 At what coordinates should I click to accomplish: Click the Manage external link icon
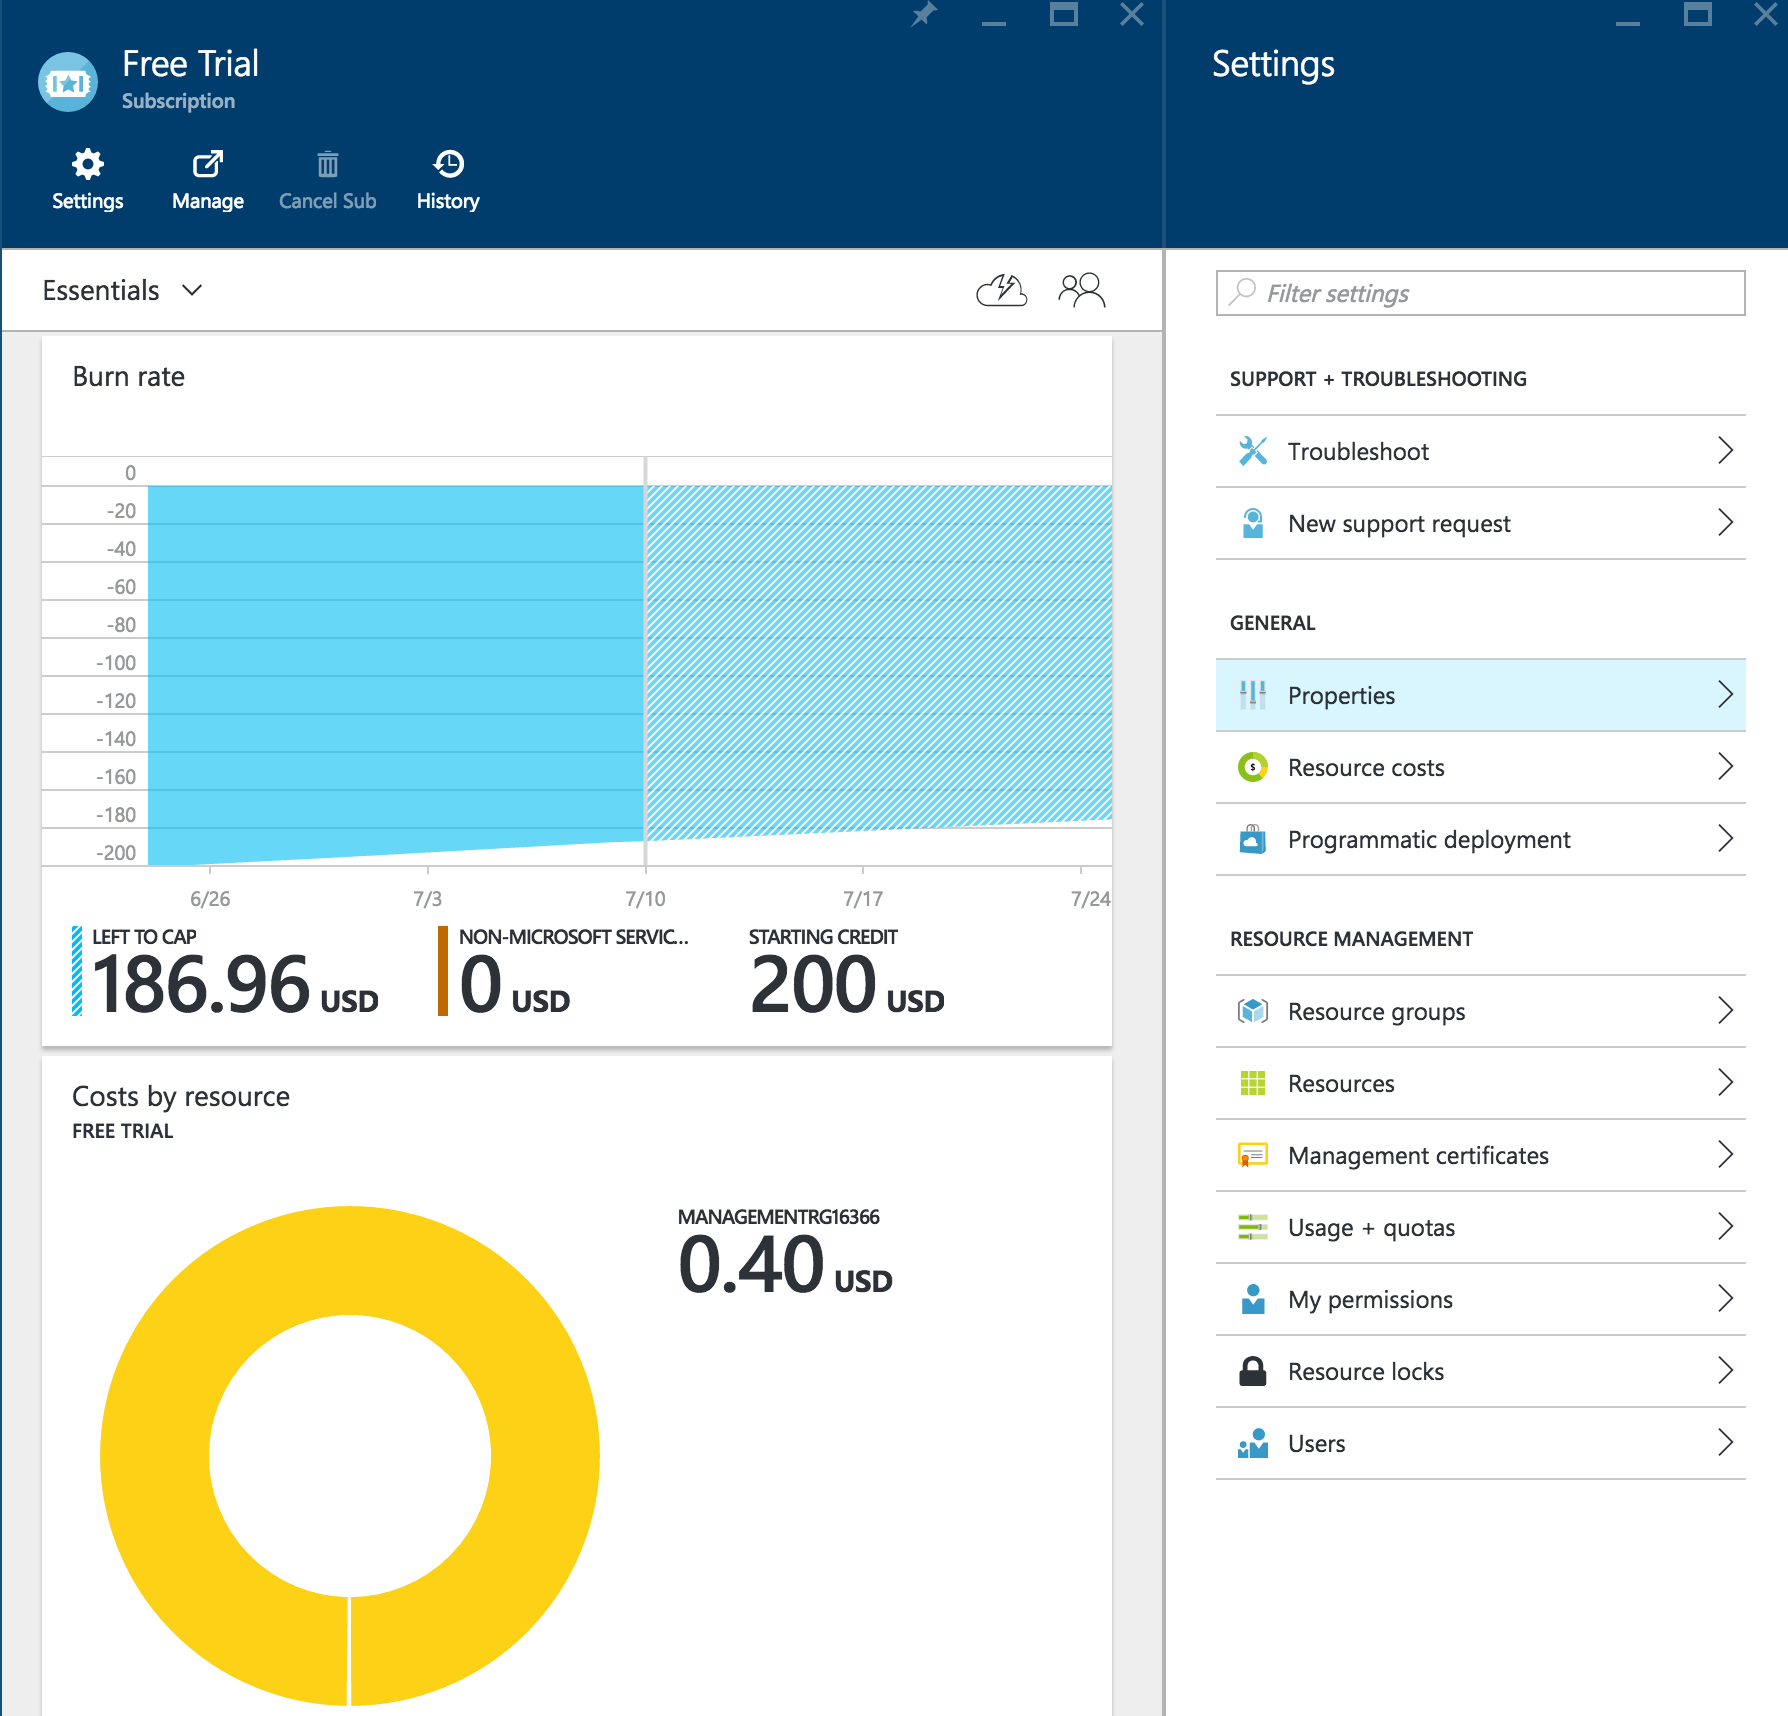(208, 165)
